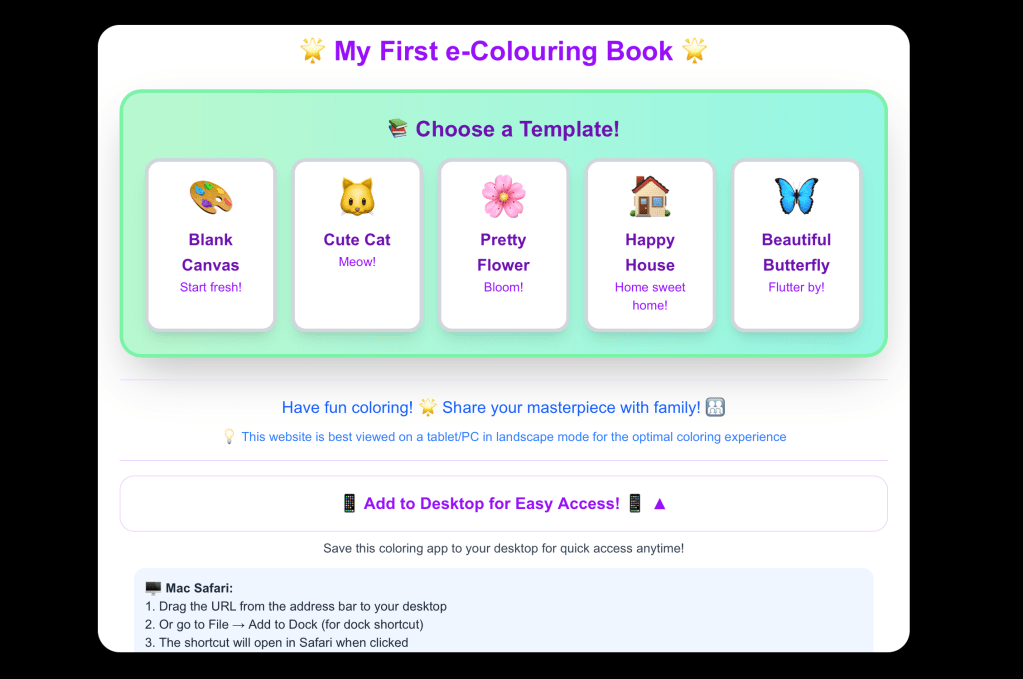Open the Happy House template label
1023x679 pixels.
(650, 252)
